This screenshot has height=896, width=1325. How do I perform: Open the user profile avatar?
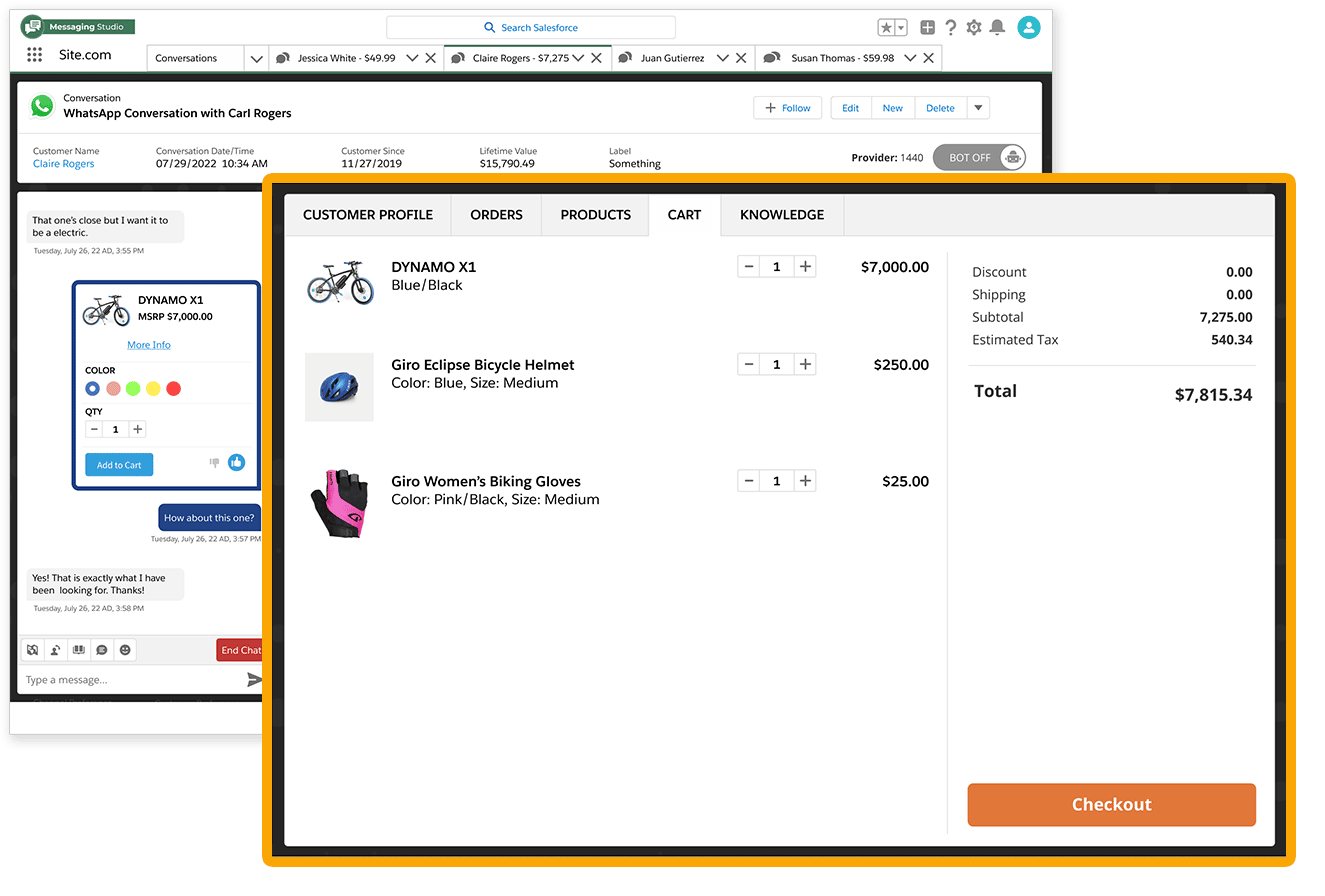point(1029,28)
